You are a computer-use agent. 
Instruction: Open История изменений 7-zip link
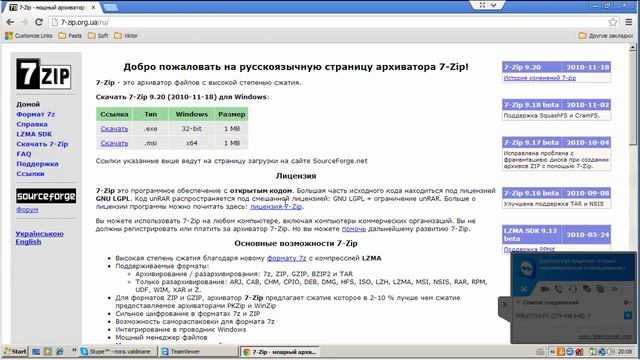point(540,78)
